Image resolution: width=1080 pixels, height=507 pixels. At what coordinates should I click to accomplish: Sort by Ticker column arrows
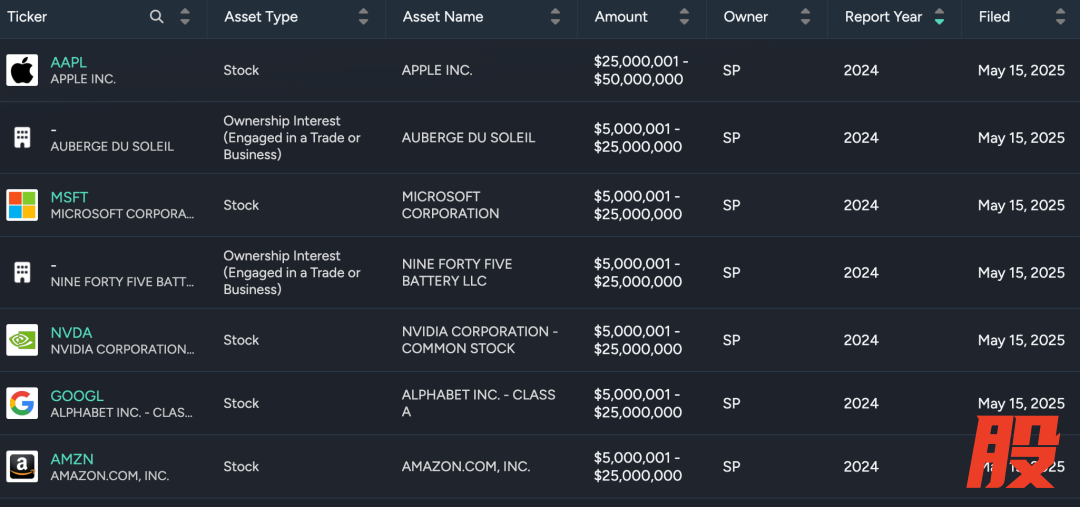click(x=185, y=17)
